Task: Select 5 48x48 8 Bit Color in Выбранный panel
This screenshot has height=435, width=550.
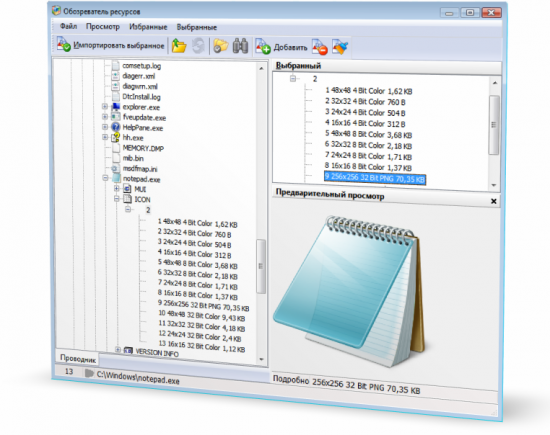Action: tap(368, 134)
